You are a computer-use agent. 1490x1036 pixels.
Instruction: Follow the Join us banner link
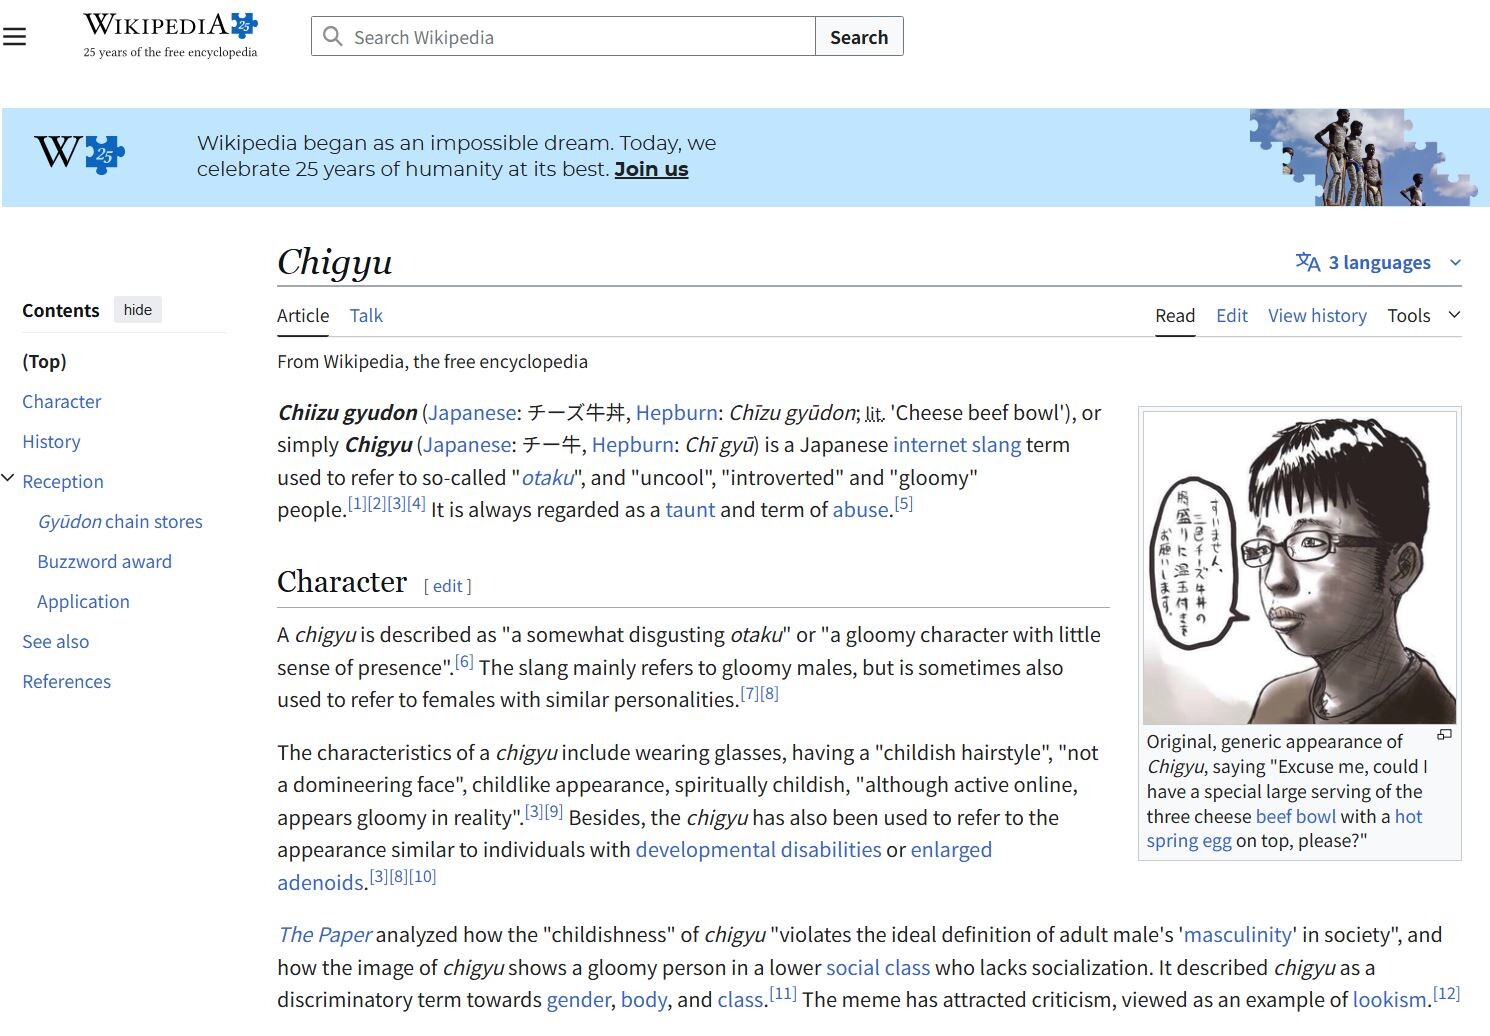tap(651, 169)
